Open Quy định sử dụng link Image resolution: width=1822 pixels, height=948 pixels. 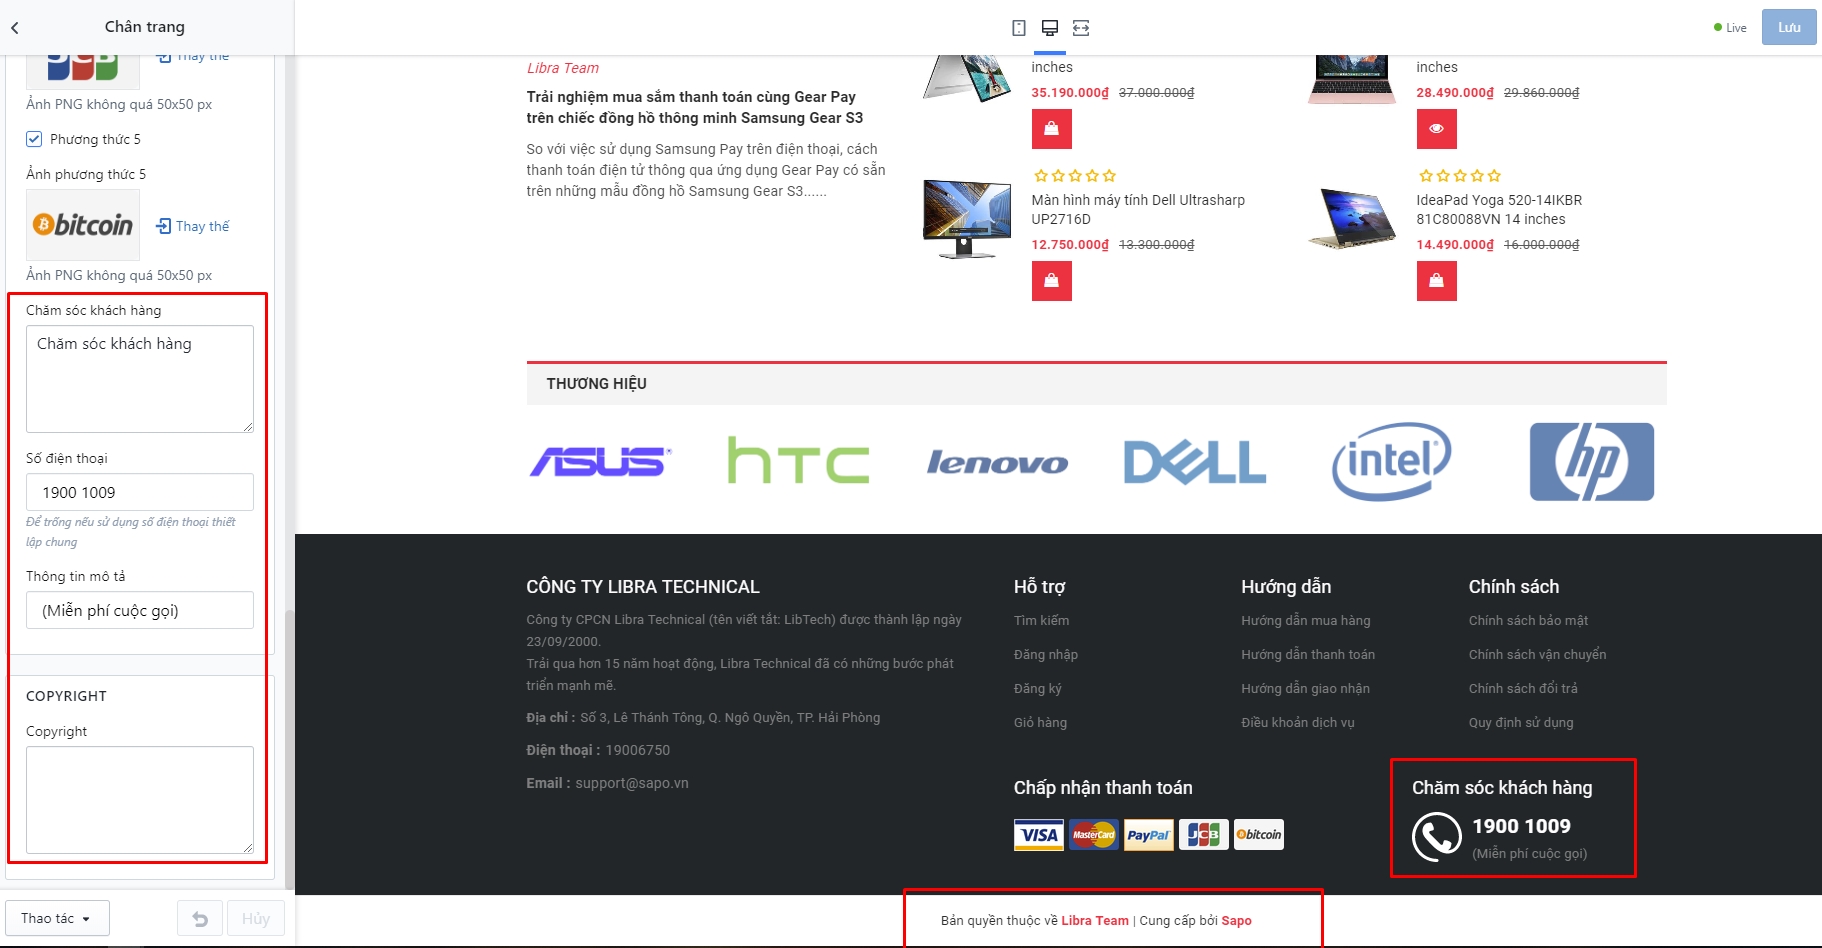pos(1521,723)
